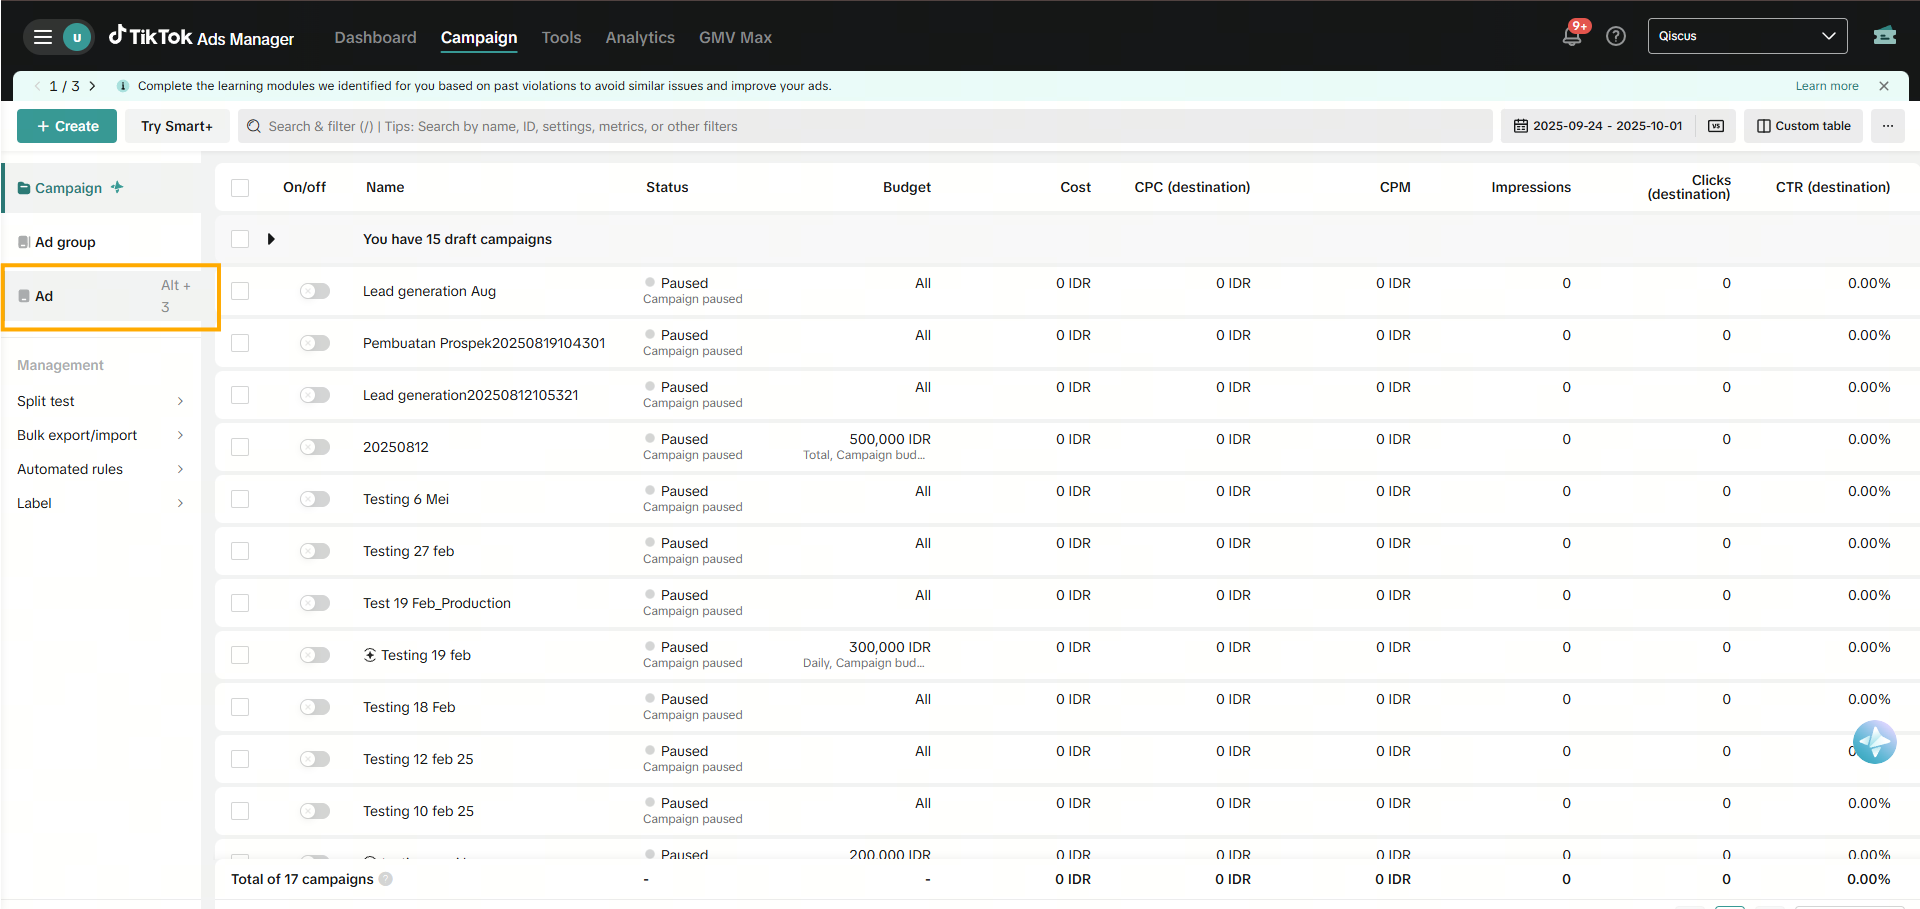Click the icon next to date range
Viewport: 1920px width, 909px height.
[1715, 126]
